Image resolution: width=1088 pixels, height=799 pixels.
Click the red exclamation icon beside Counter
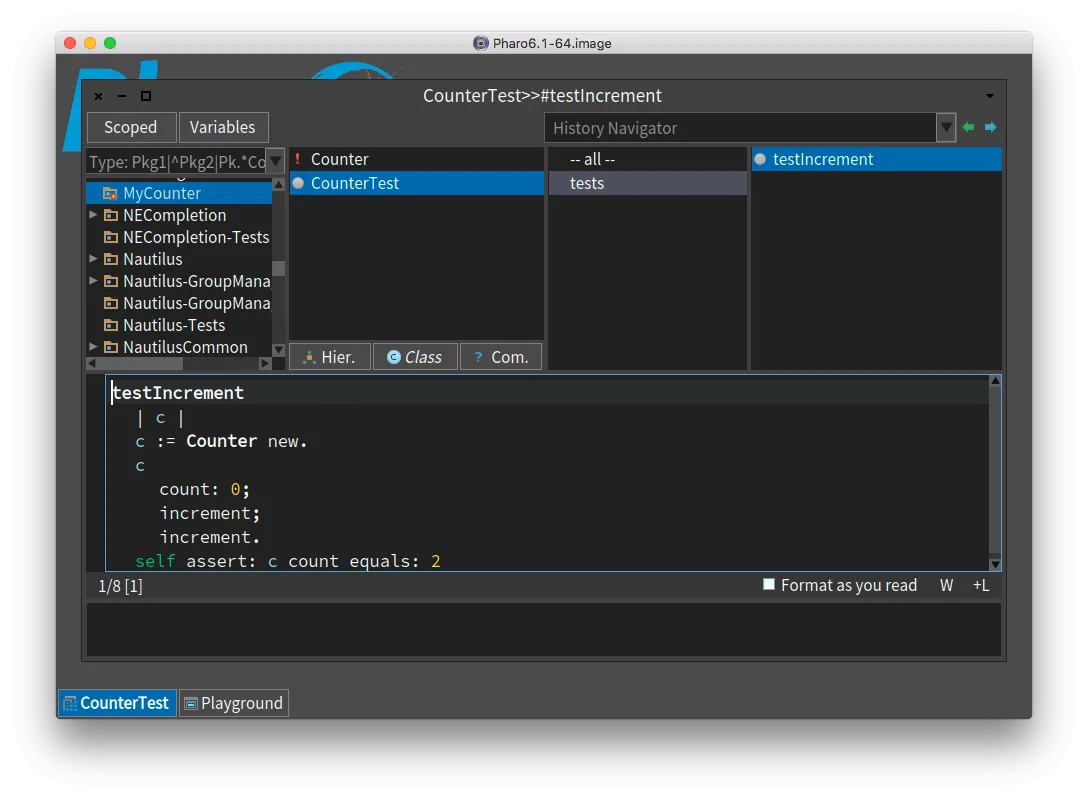(x=298, y=159)
